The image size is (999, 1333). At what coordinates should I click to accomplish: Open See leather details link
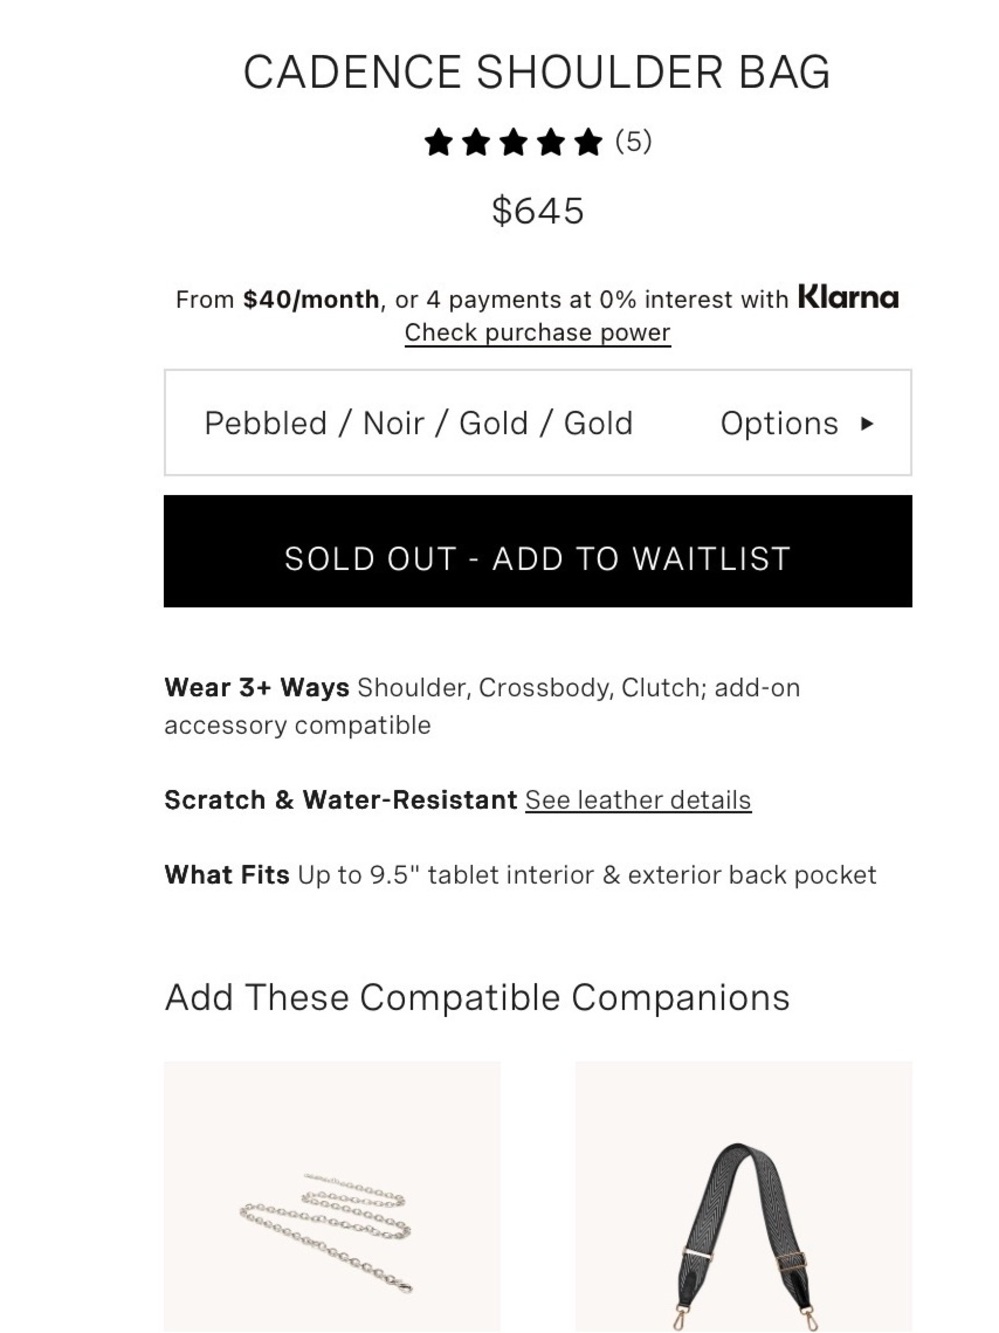[638, 801]
